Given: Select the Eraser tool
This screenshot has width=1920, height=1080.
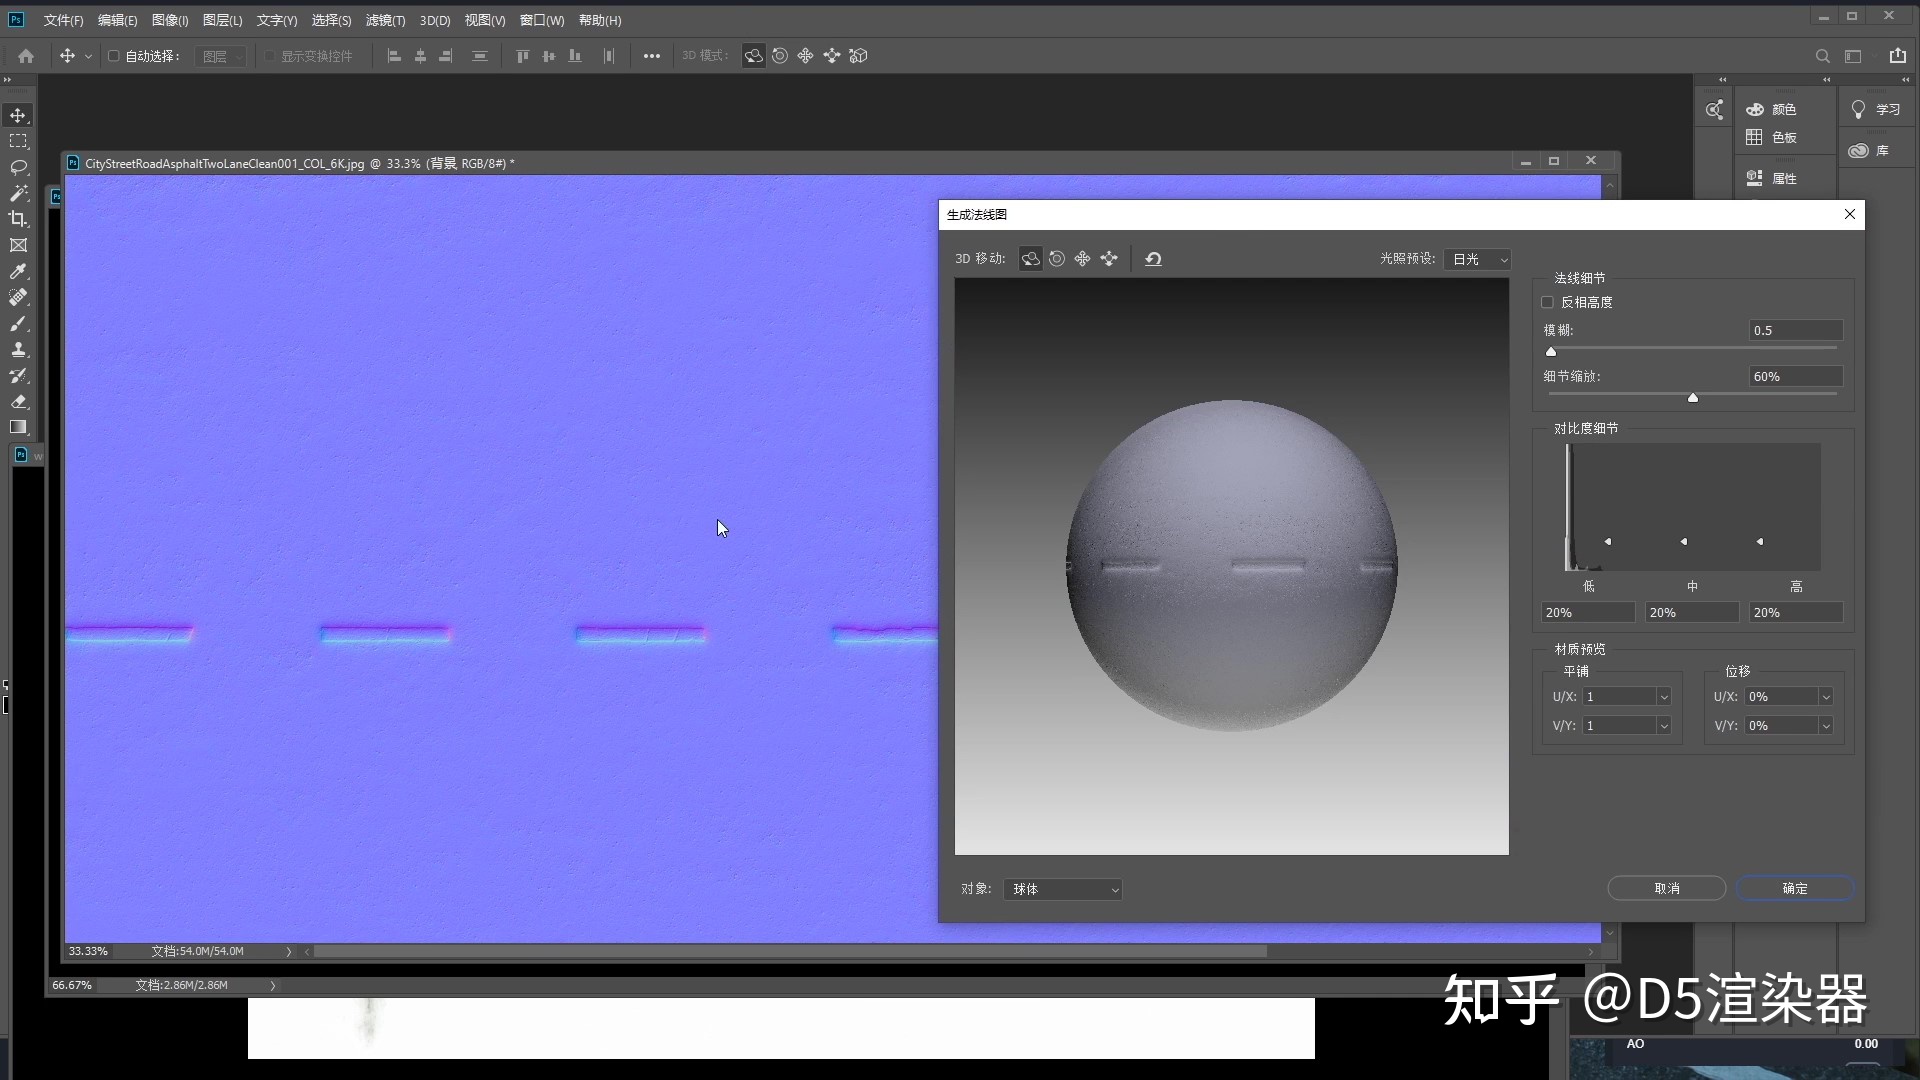Looking at the screenshot, I should click(18, 401).
